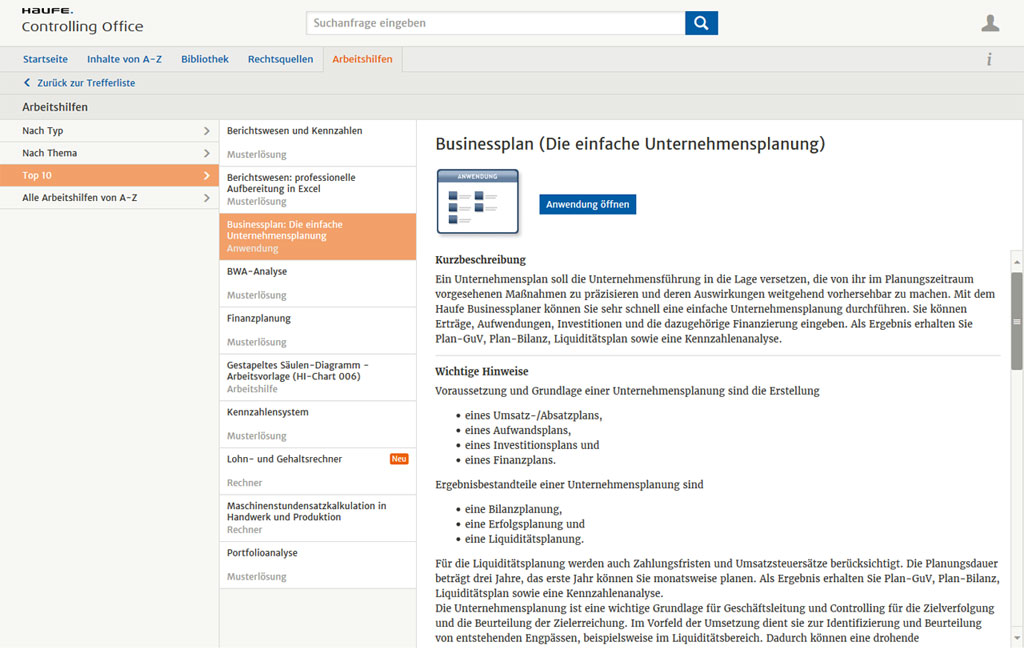Expand the Nach Typ chevron
1024x670 pixels.
[206, 131]
